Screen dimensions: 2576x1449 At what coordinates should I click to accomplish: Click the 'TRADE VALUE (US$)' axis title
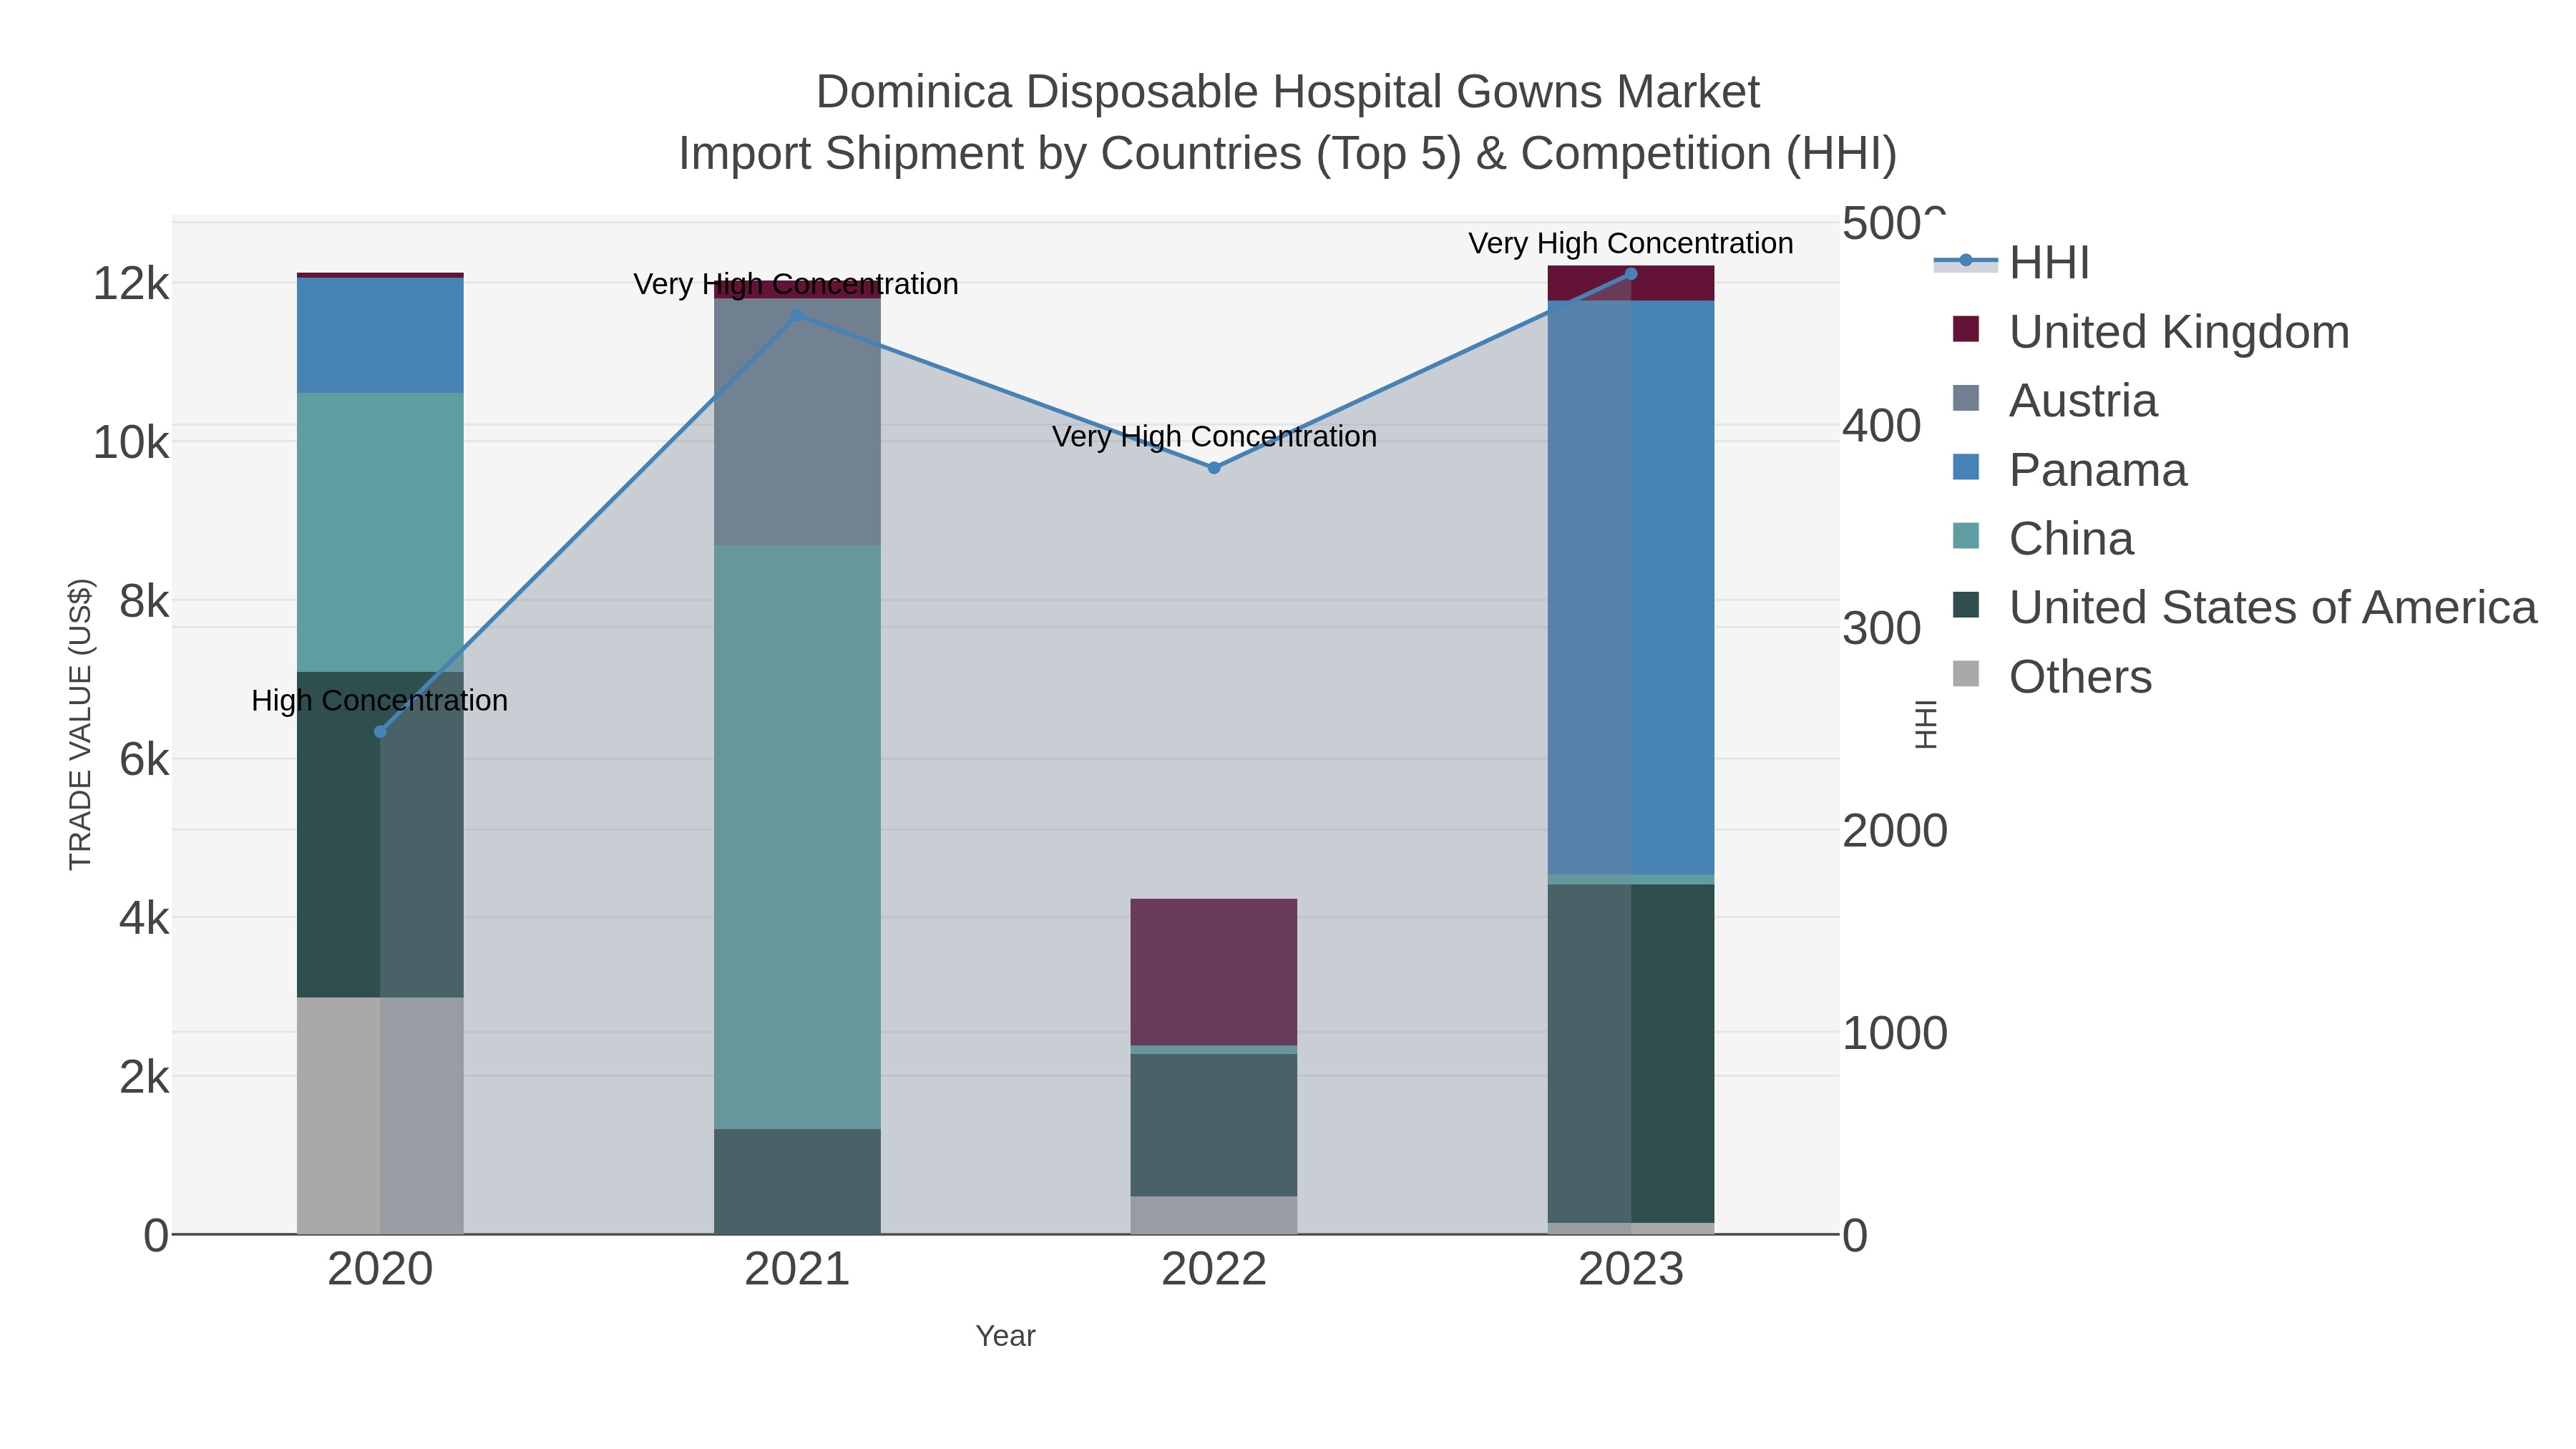80,725
